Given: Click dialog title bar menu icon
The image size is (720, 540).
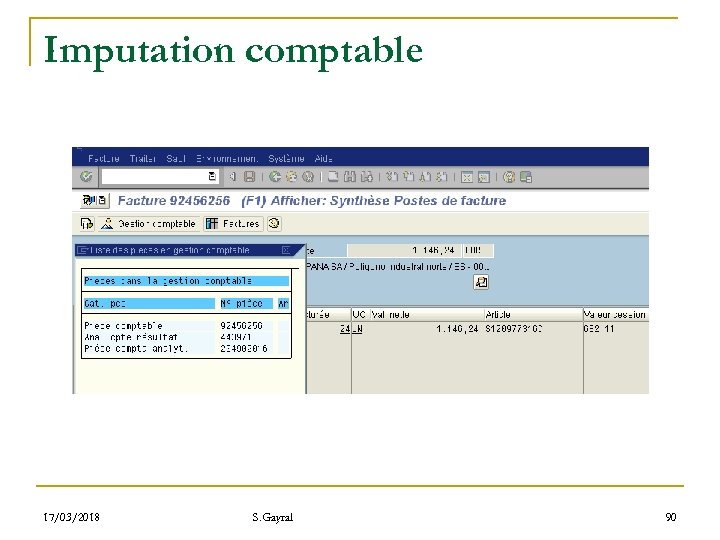Looking at the screenshot, I should pyautogui.click(x=83, y=250).
